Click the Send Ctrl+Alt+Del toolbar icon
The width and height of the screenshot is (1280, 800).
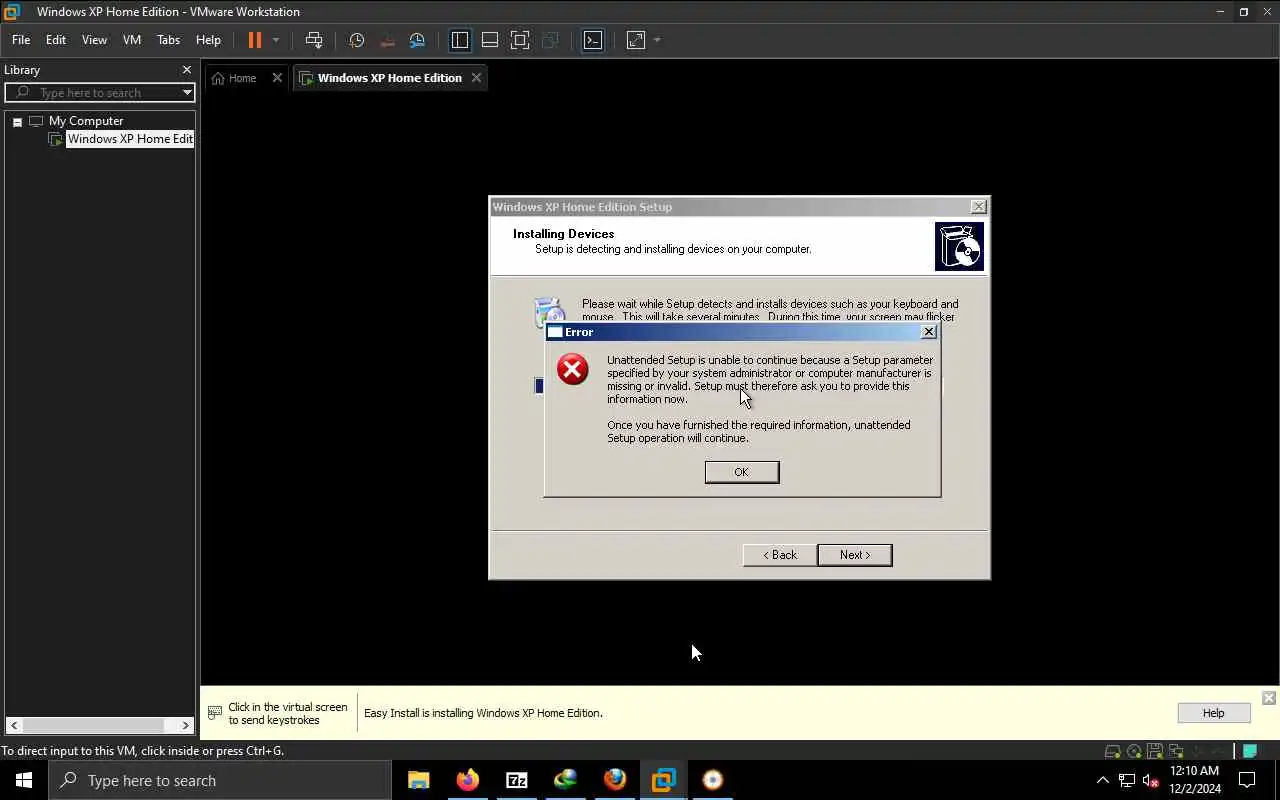click(x=314, y=40)
